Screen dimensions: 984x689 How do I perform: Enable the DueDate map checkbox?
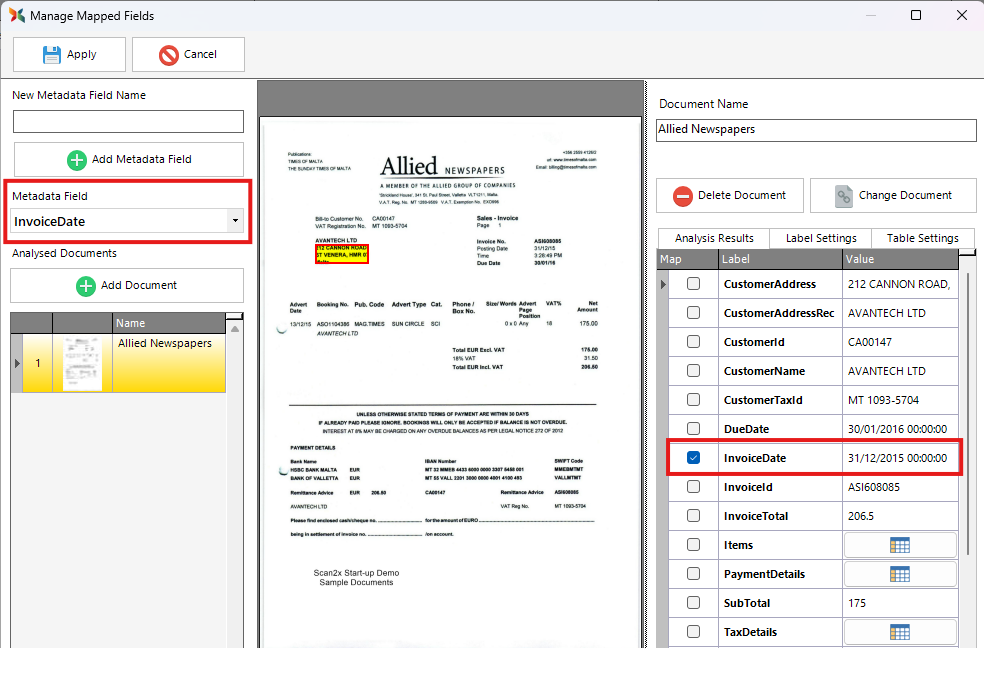[x=693, y=429]
